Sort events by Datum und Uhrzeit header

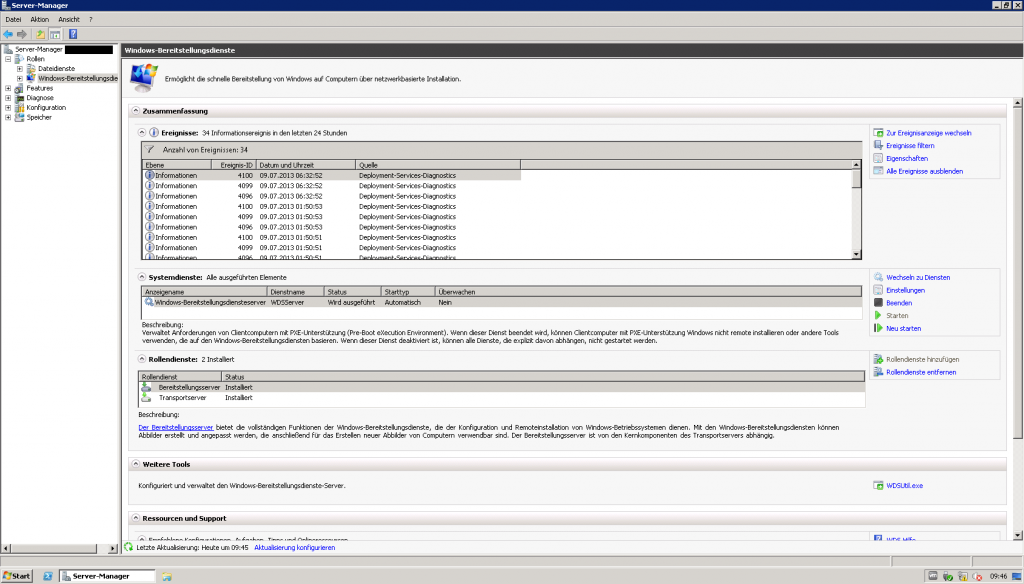click(306, 165)
